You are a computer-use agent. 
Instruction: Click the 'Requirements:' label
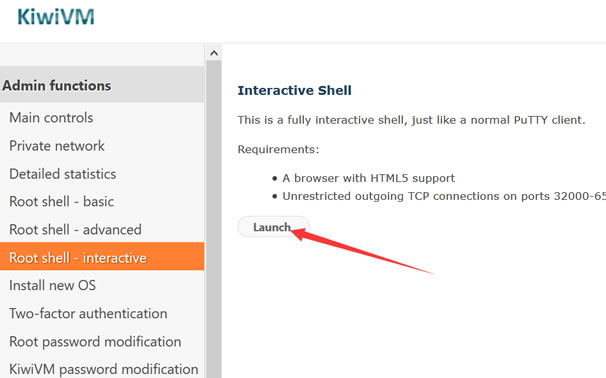pyautogui.click(x=278, y=149)
